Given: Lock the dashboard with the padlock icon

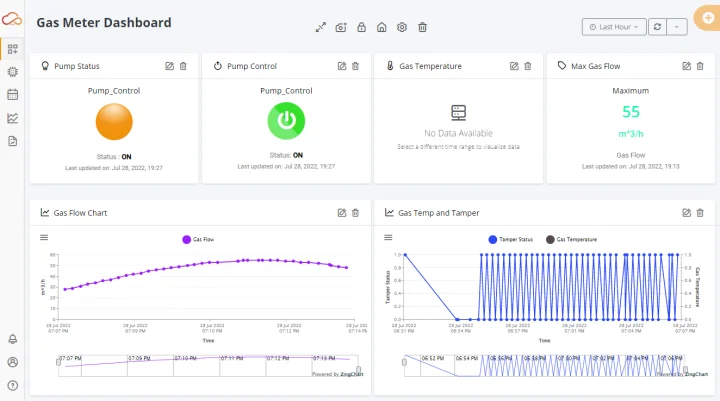Looking at the screenshot, I should point(361,27).
